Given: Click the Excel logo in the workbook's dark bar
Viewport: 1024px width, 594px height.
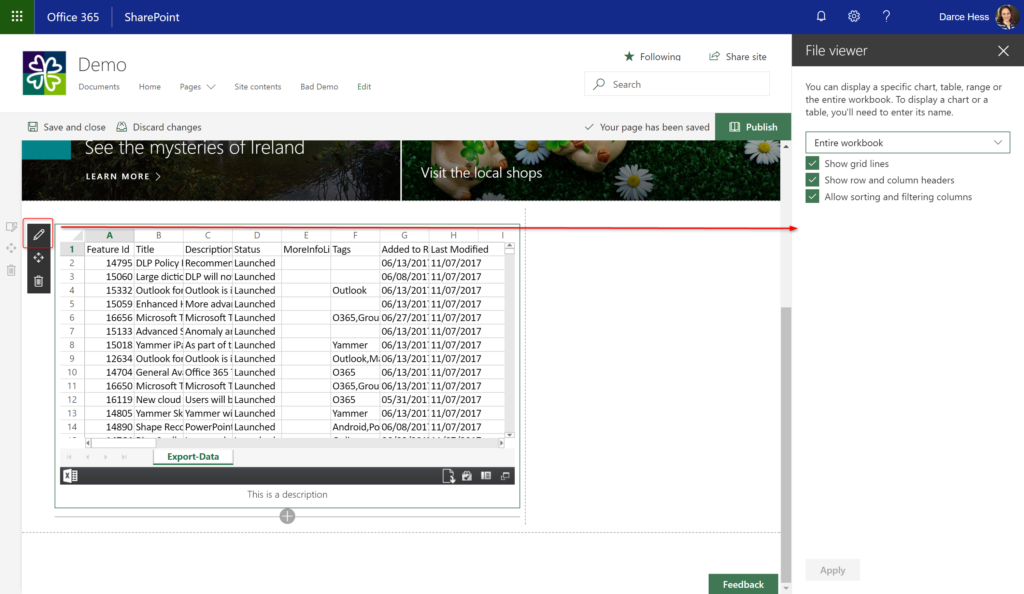Looking at the screenshot, I should (70, 476).
